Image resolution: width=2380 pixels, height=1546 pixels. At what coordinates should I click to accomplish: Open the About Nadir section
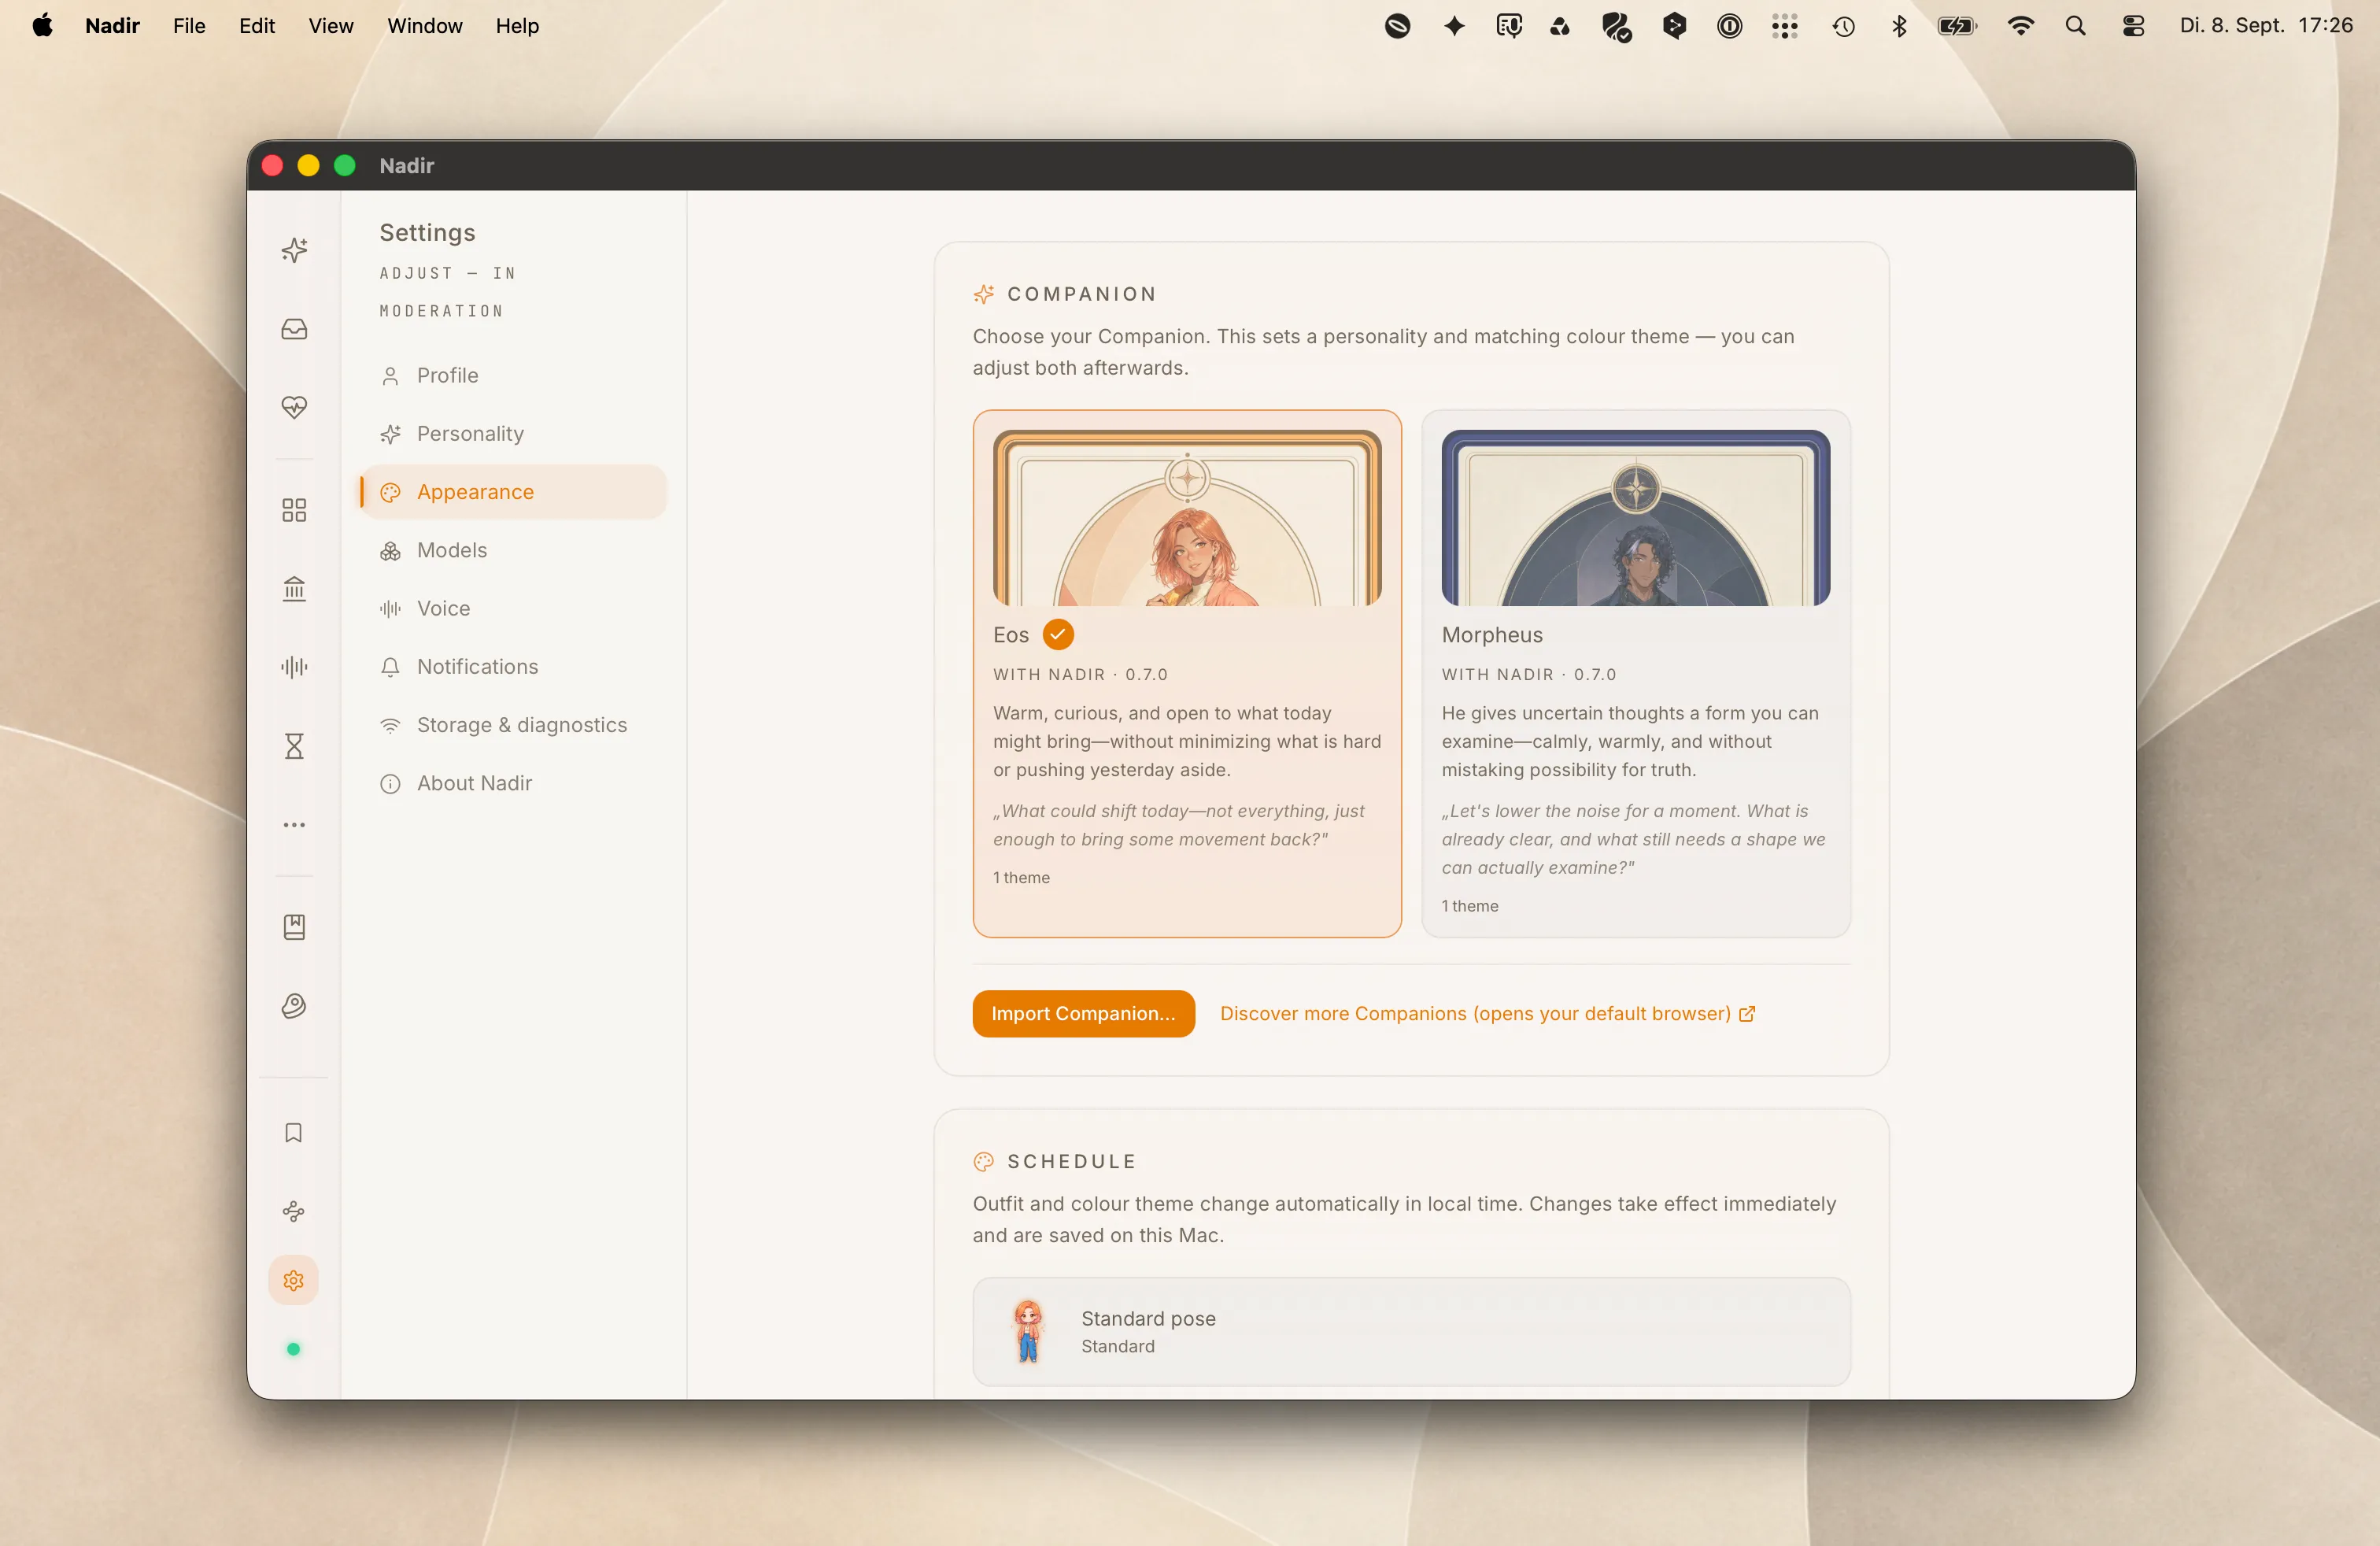click(513, 783)
